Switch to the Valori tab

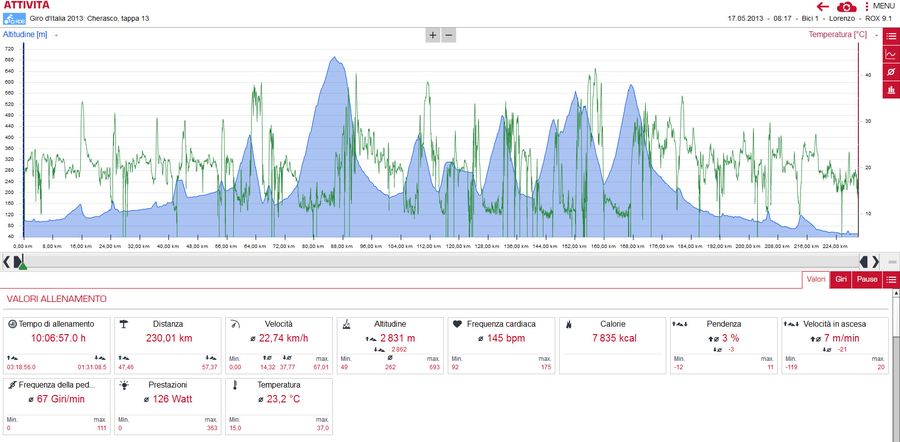[816, 280]
